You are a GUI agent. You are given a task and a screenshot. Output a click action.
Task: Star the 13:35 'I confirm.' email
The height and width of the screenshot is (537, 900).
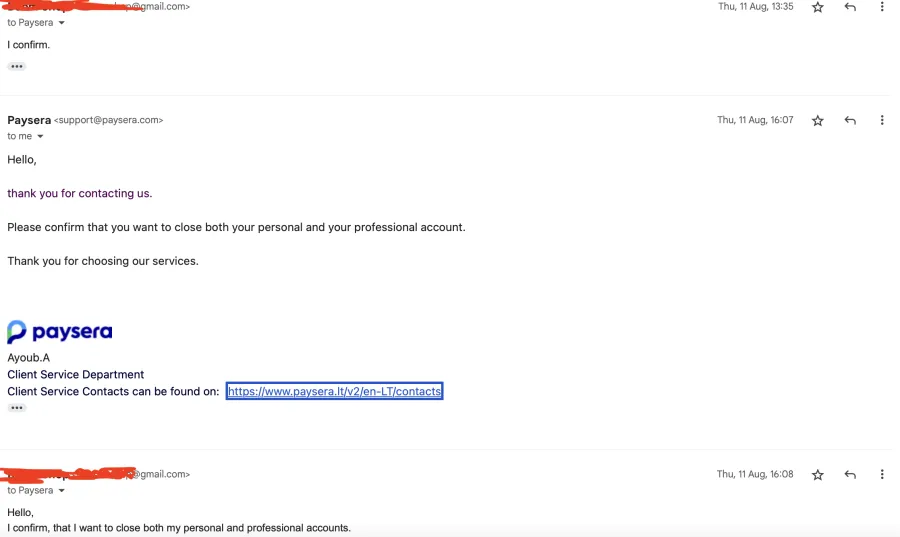[x=817, y=7]
